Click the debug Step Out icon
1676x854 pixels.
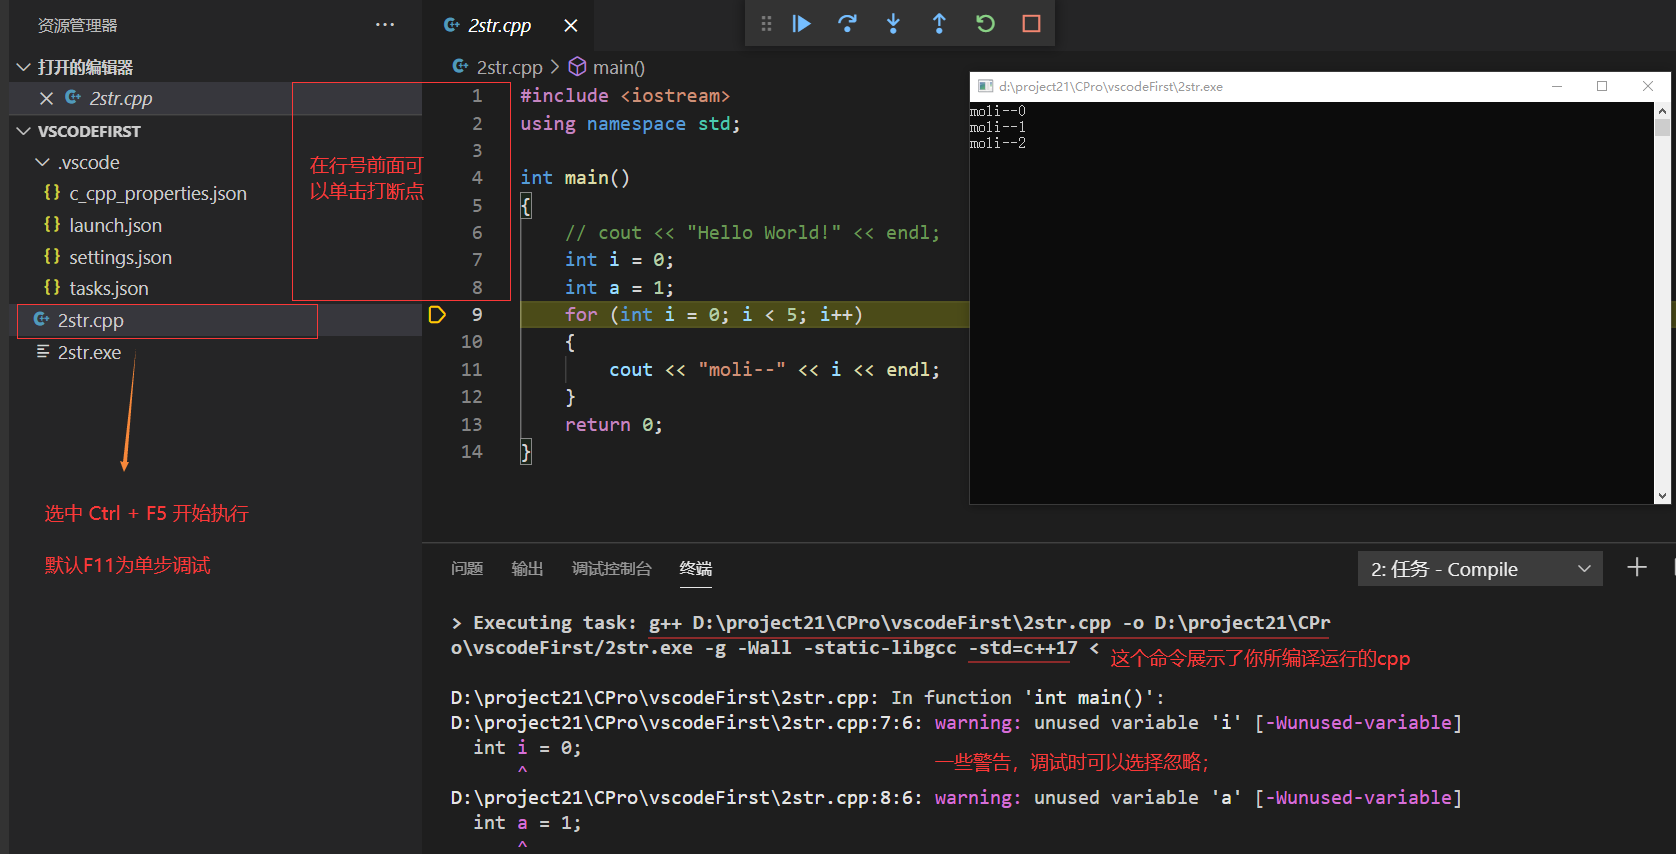click(939, 24)
